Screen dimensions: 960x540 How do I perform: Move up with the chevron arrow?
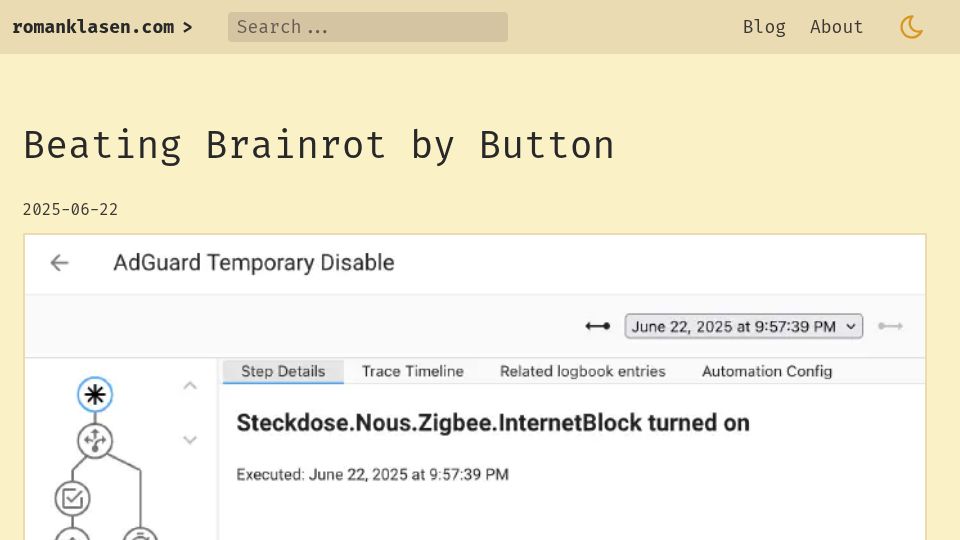[x=190, y=386]
